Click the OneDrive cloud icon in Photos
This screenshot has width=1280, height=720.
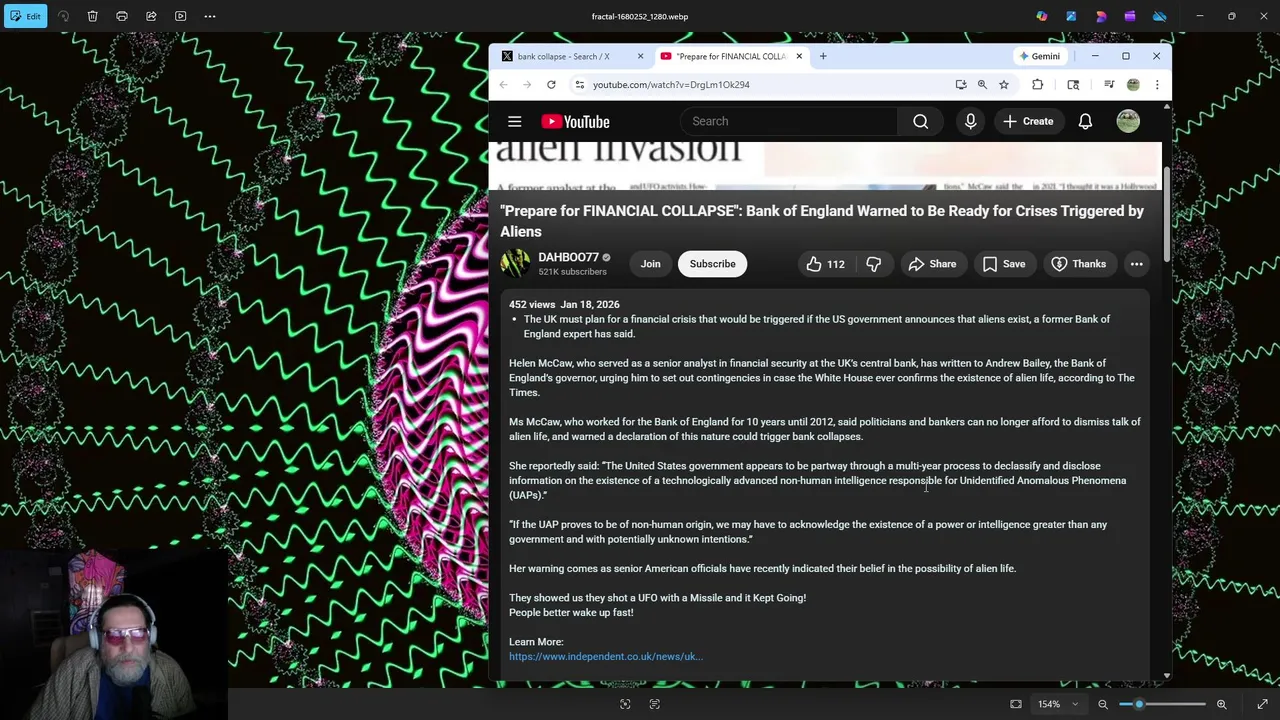click(x=1160, y=16)
